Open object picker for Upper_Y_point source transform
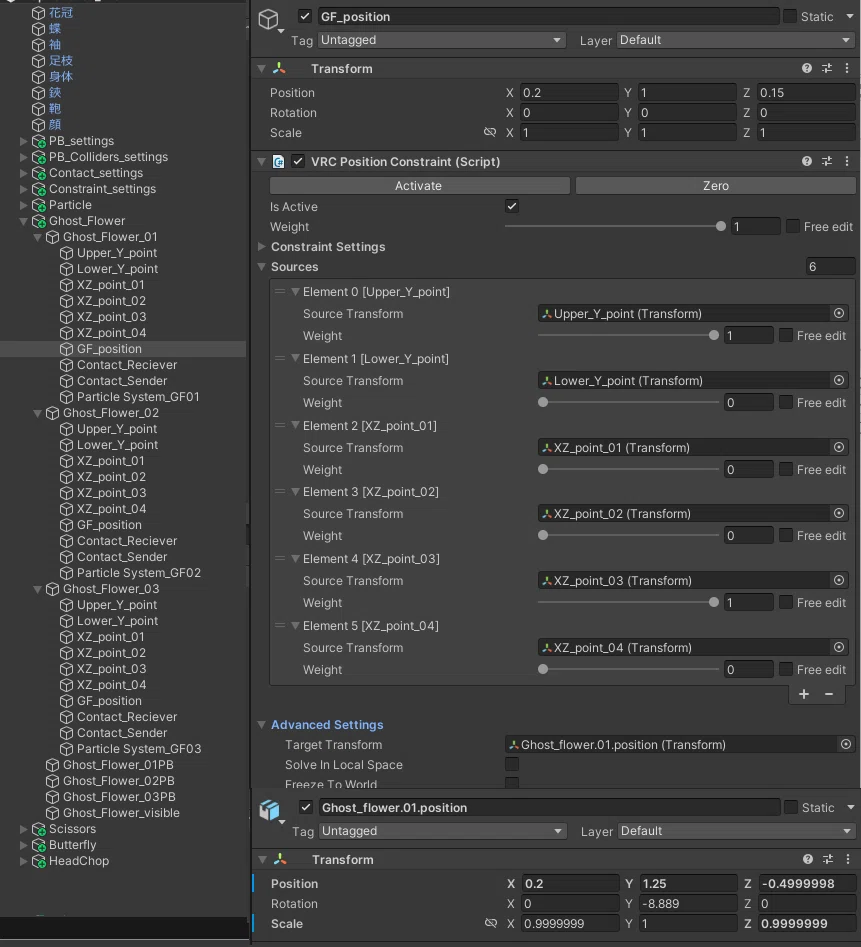 point(839,313)
